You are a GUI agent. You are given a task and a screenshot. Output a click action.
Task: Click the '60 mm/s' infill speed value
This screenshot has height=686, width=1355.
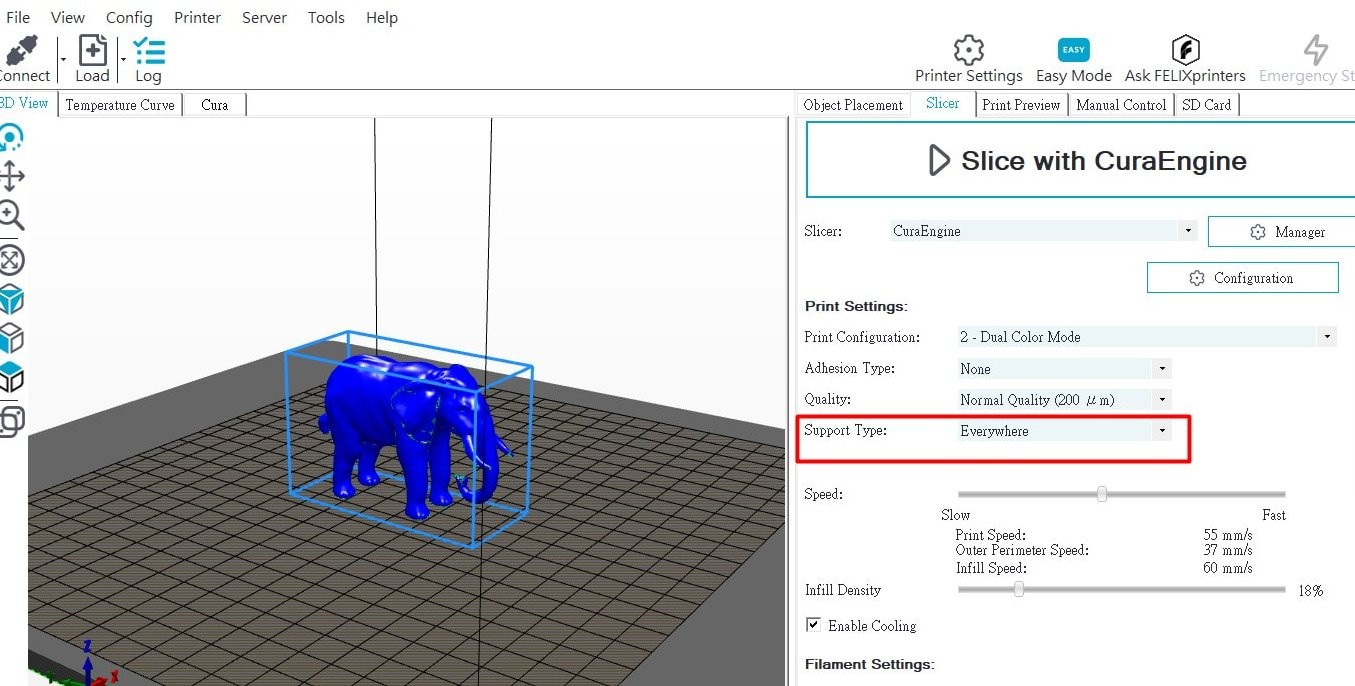(x=1228, y=568)
